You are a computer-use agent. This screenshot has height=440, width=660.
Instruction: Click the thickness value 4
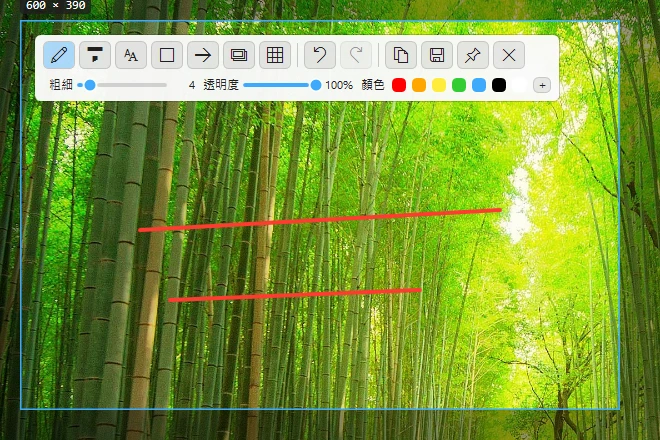[x=192, y=85]
